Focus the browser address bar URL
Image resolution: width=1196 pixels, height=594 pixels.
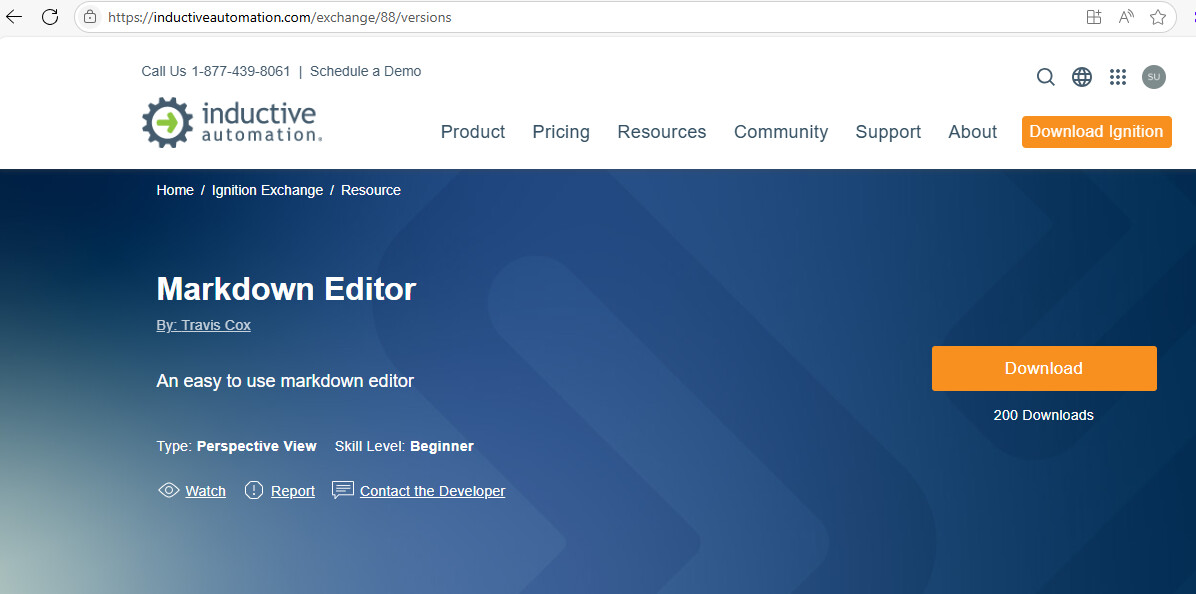(x=280, y=17)
